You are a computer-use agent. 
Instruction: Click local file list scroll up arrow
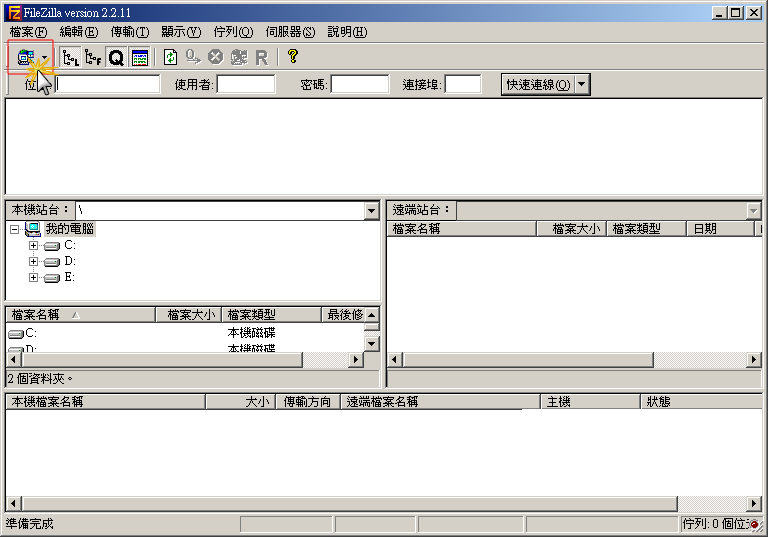(372, 315)
